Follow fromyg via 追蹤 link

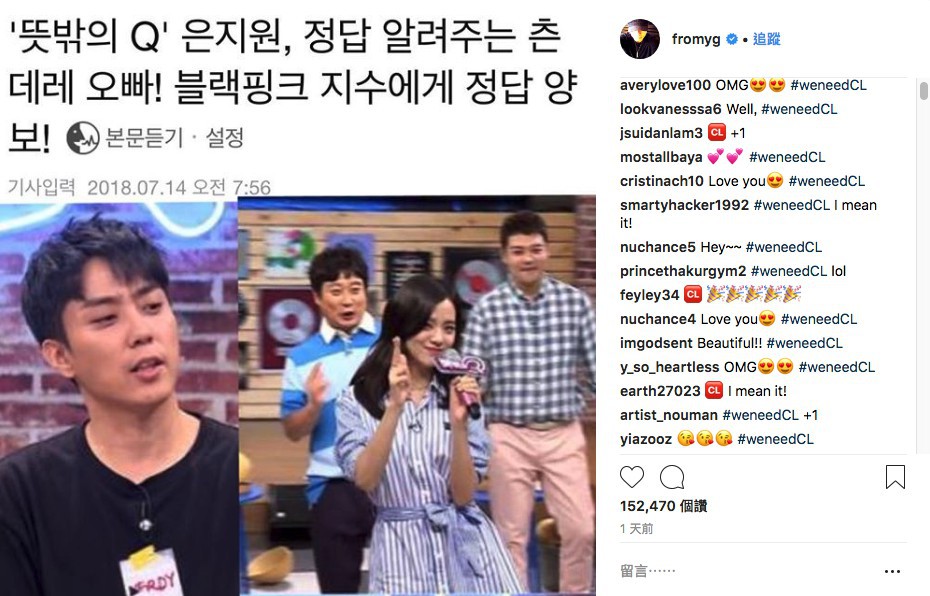(766, 39)
